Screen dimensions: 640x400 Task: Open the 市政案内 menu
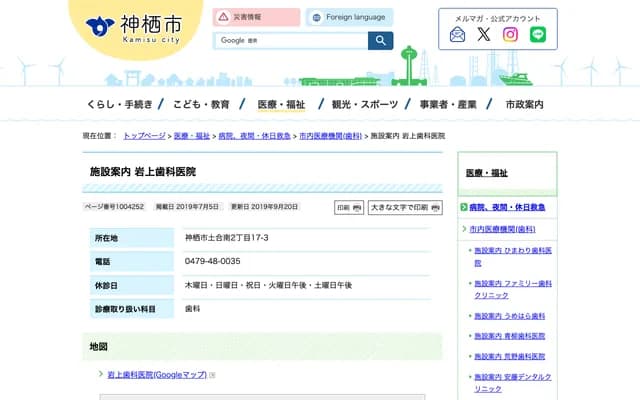point(524,104)
